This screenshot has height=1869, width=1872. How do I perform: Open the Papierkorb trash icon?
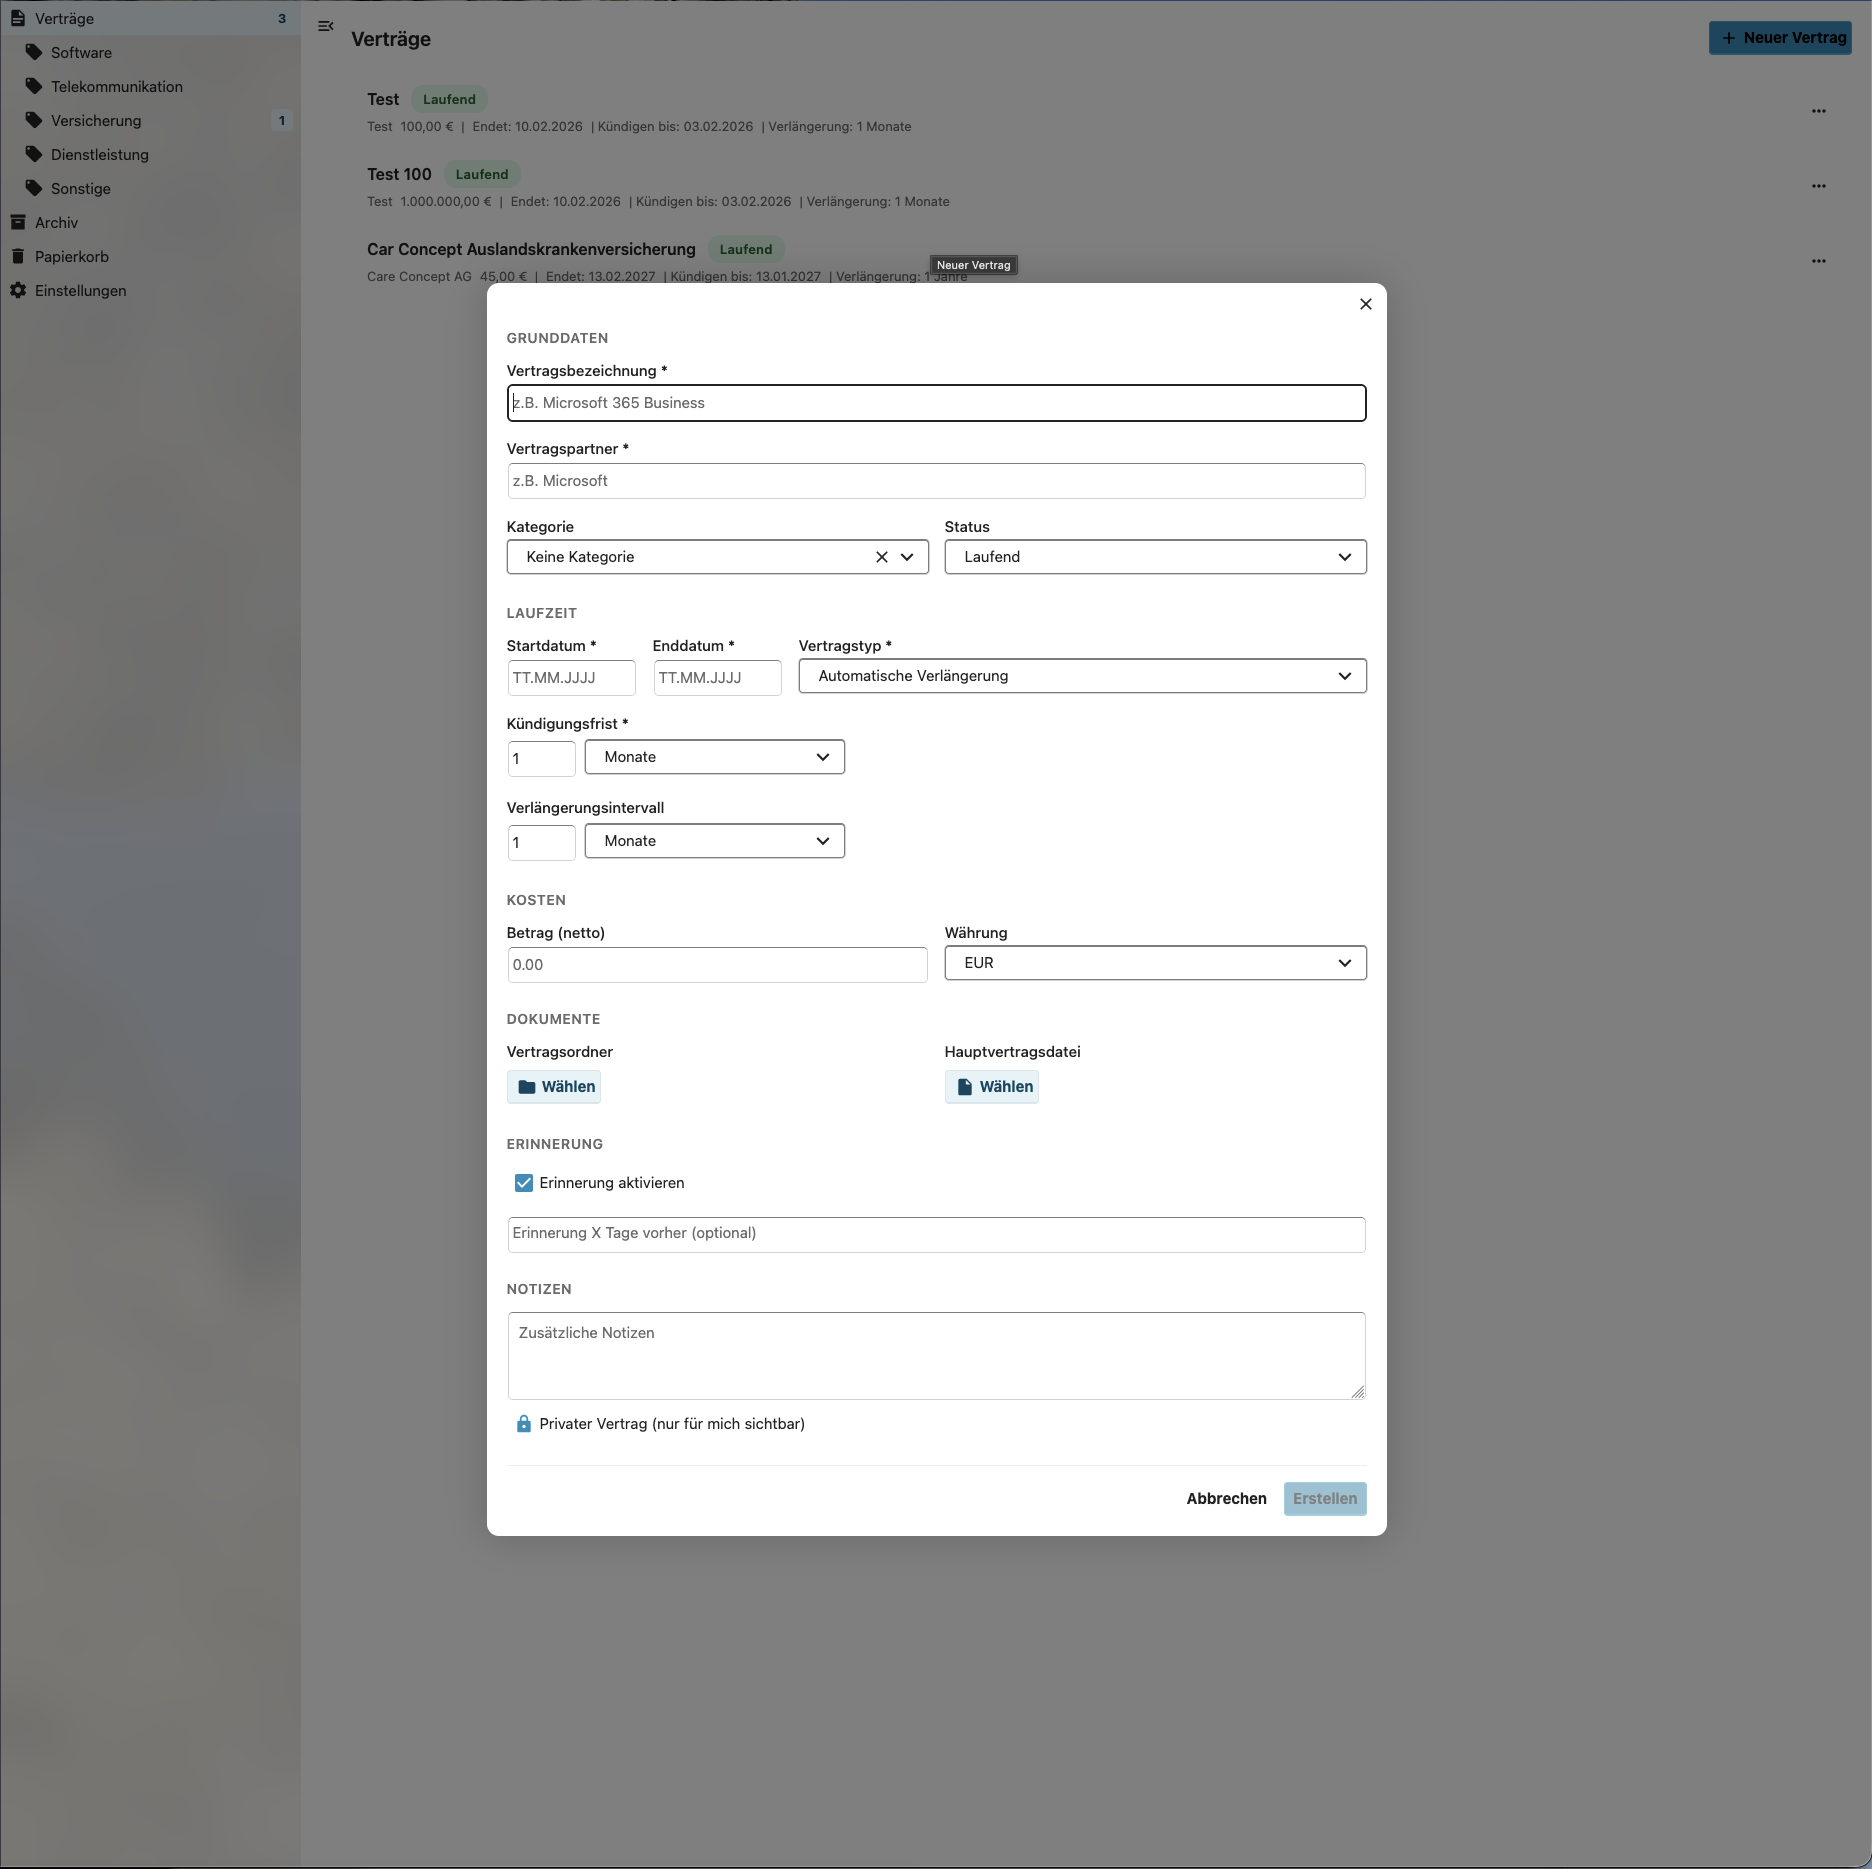(20, 256)
